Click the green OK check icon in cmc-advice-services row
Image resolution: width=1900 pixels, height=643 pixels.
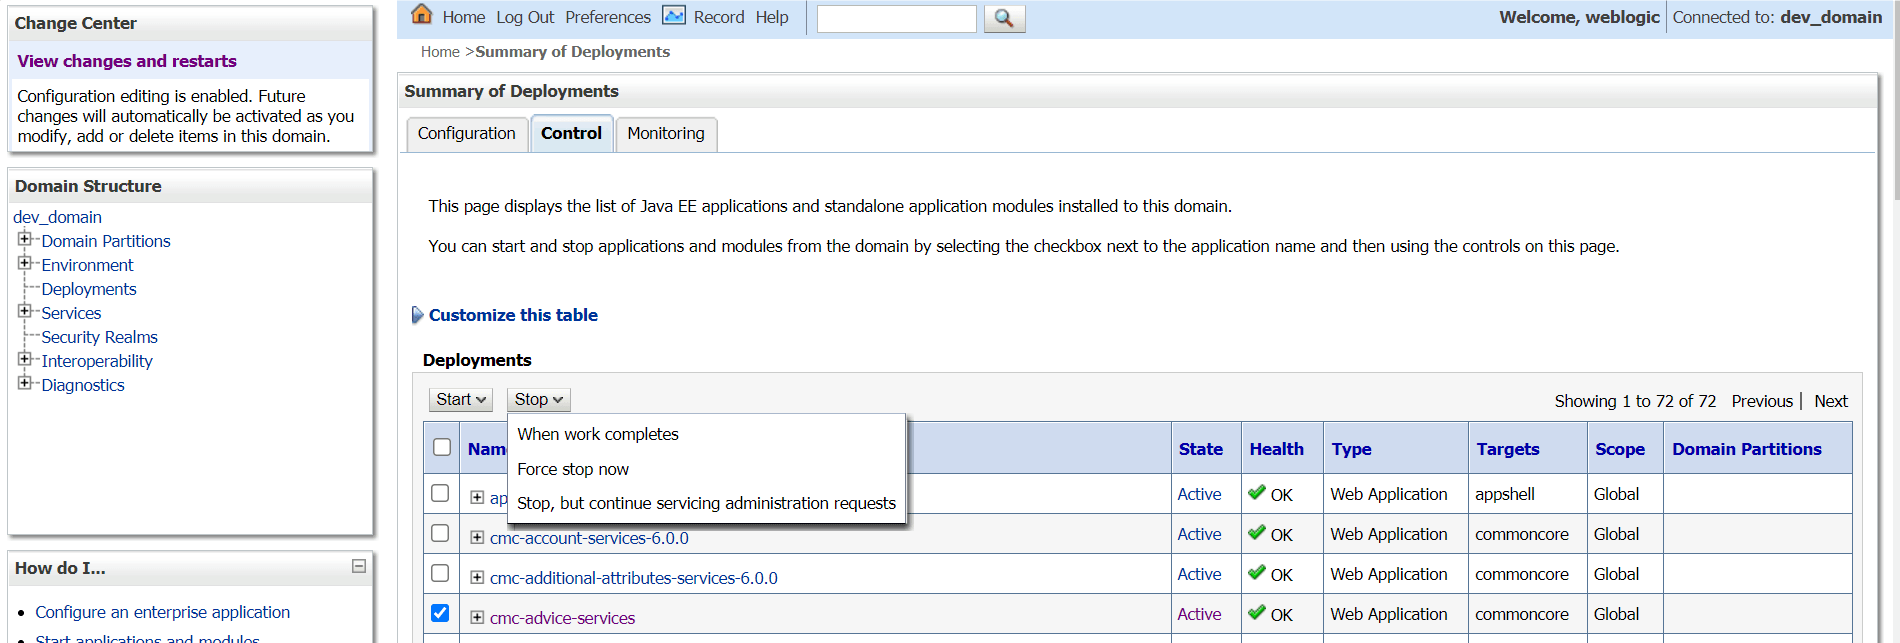pyautogui.click(x=1257, y=613)
